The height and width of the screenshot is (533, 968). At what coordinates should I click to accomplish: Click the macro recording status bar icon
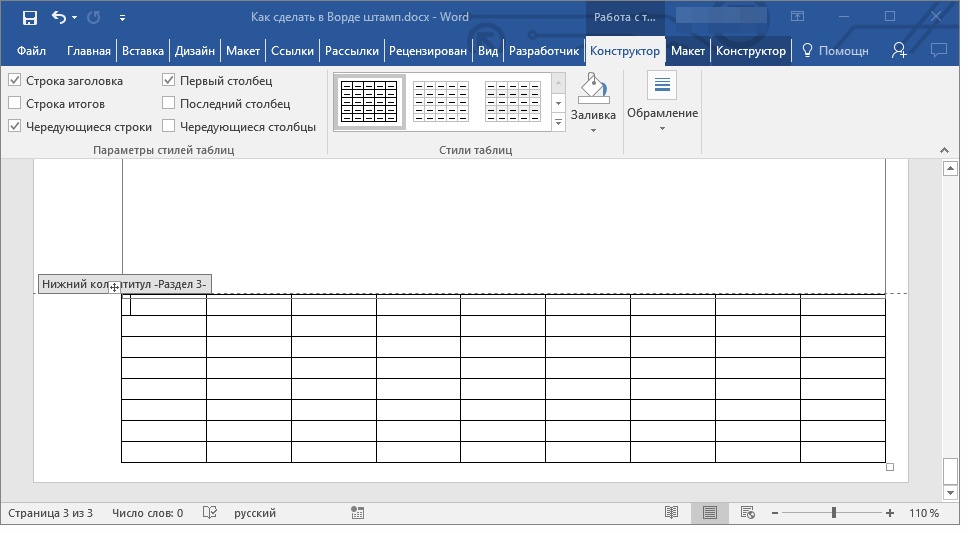click(357, 513)
